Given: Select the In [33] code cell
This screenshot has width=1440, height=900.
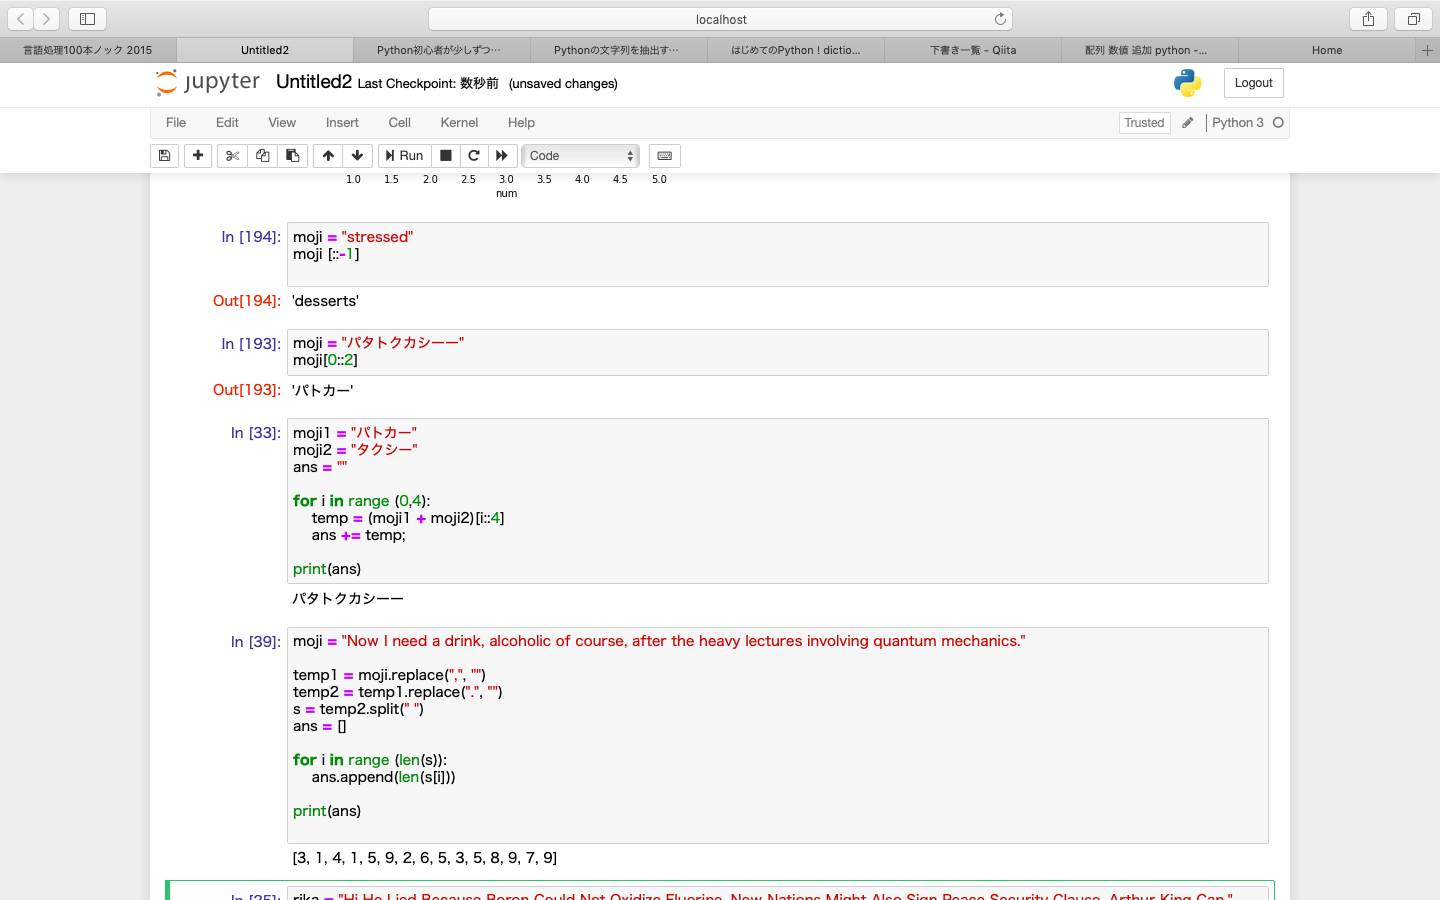Looking at the screenshot, I should click(777, 501).
